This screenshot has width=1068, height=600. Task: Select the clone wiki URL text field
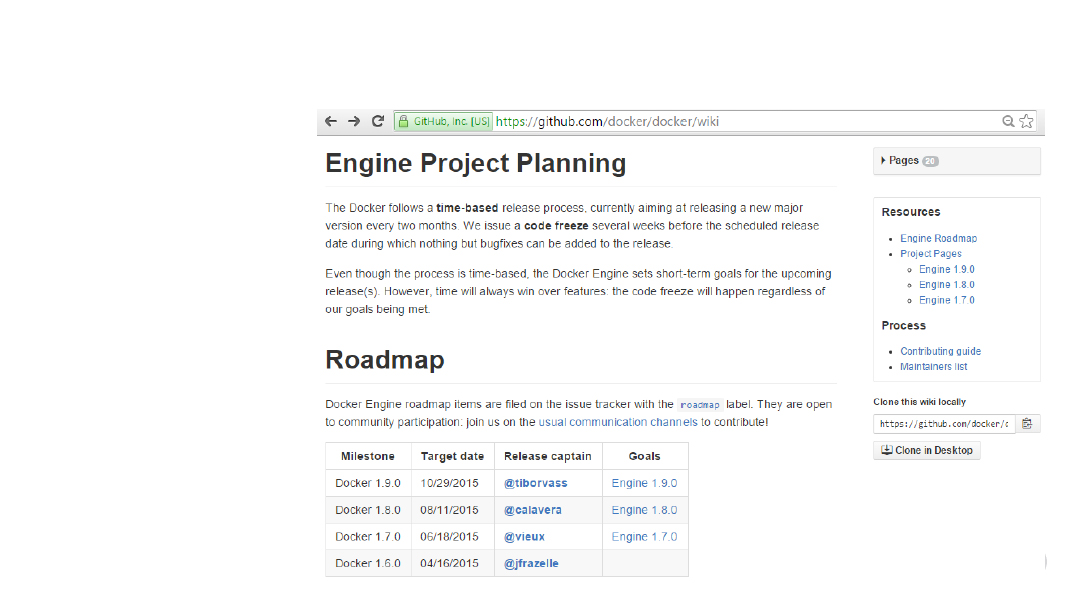point(944,424)
